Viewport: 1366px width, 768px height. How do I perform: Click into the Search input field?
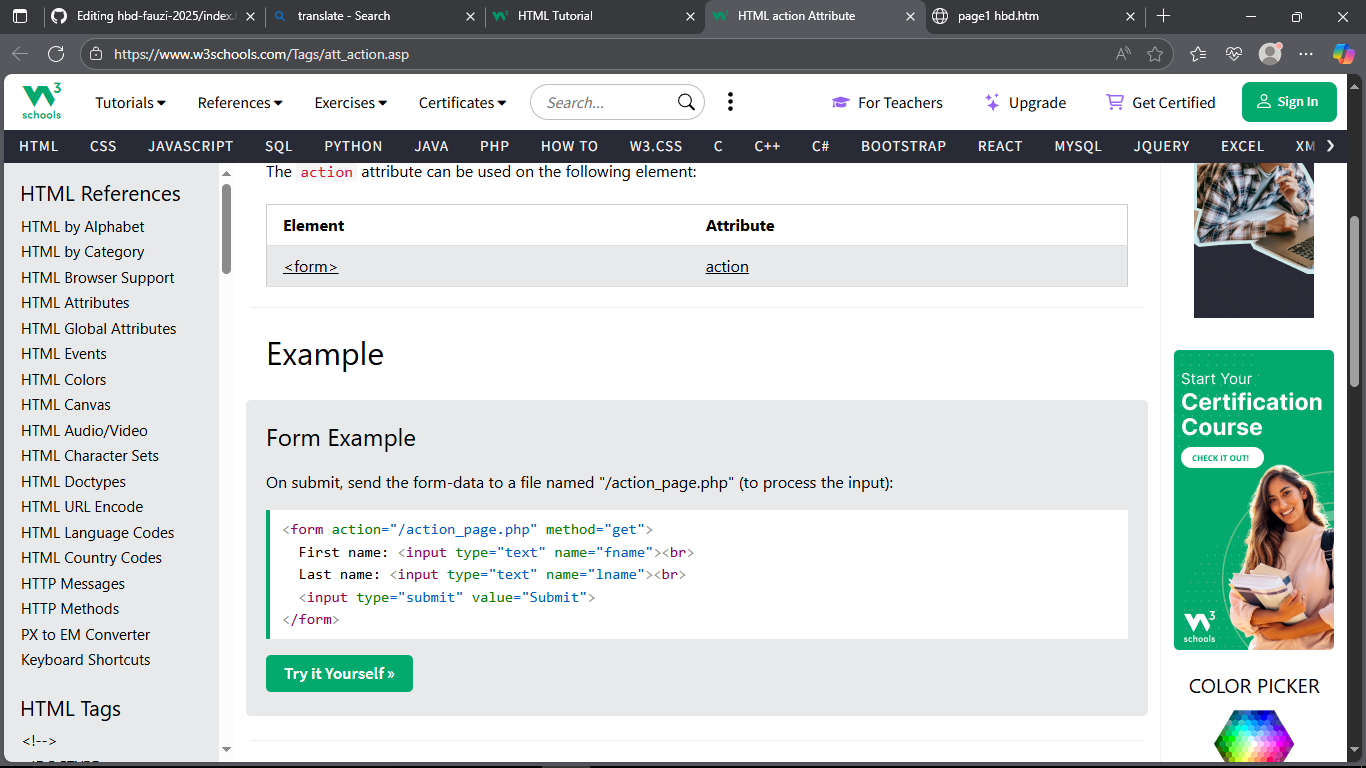coord(605,102)
